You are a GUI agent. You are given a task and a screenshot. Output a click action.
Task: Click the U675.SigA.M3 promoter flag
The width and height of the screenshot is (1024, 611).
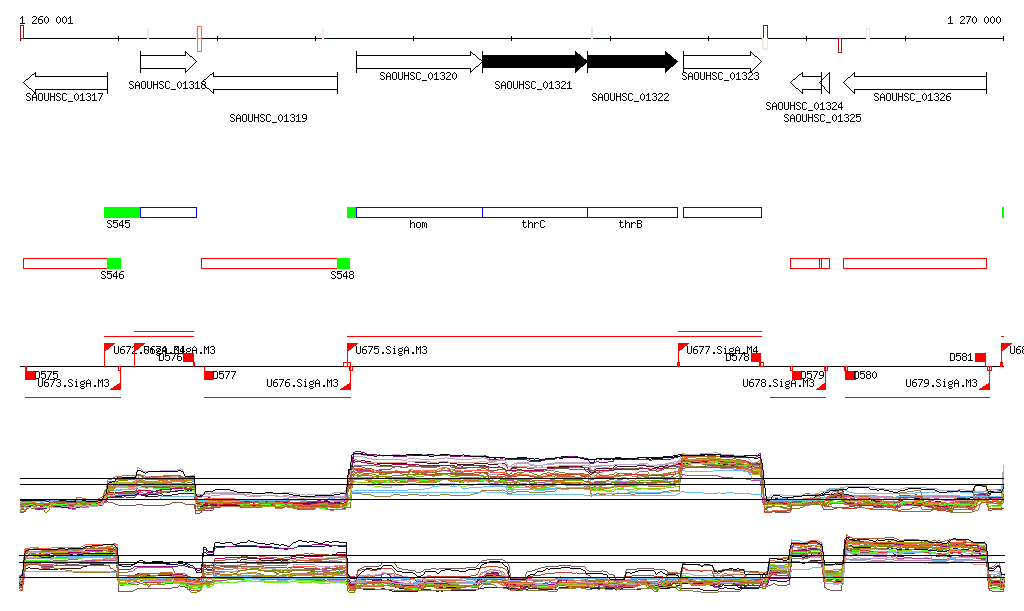coord(351,348)
